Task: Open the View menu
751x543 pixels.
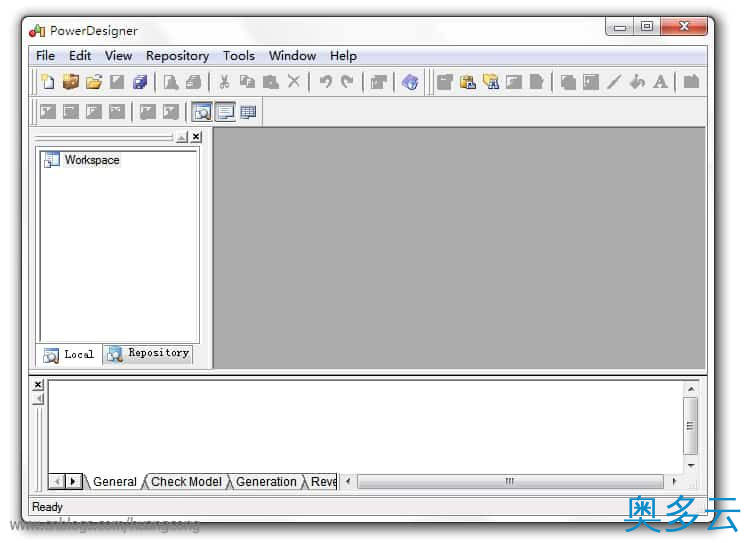Action: [x=118, y=56]
